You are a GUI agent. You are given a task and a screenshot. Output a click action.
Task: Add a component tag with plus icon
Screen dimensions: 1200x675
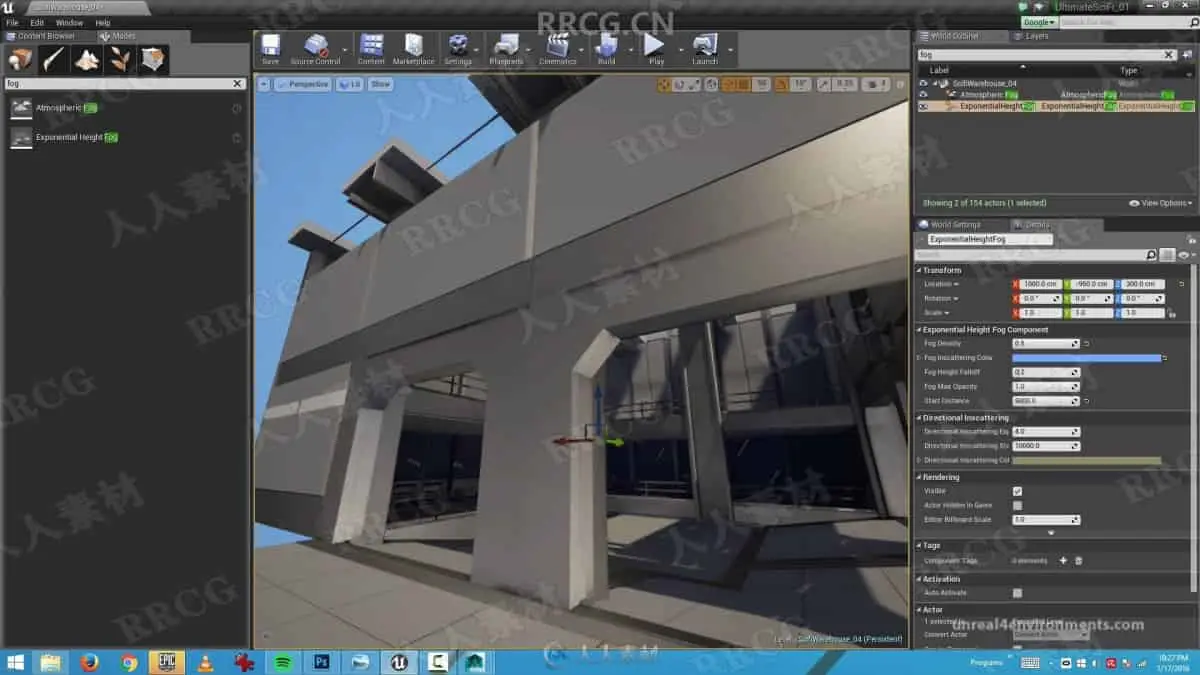point(1063,561)
